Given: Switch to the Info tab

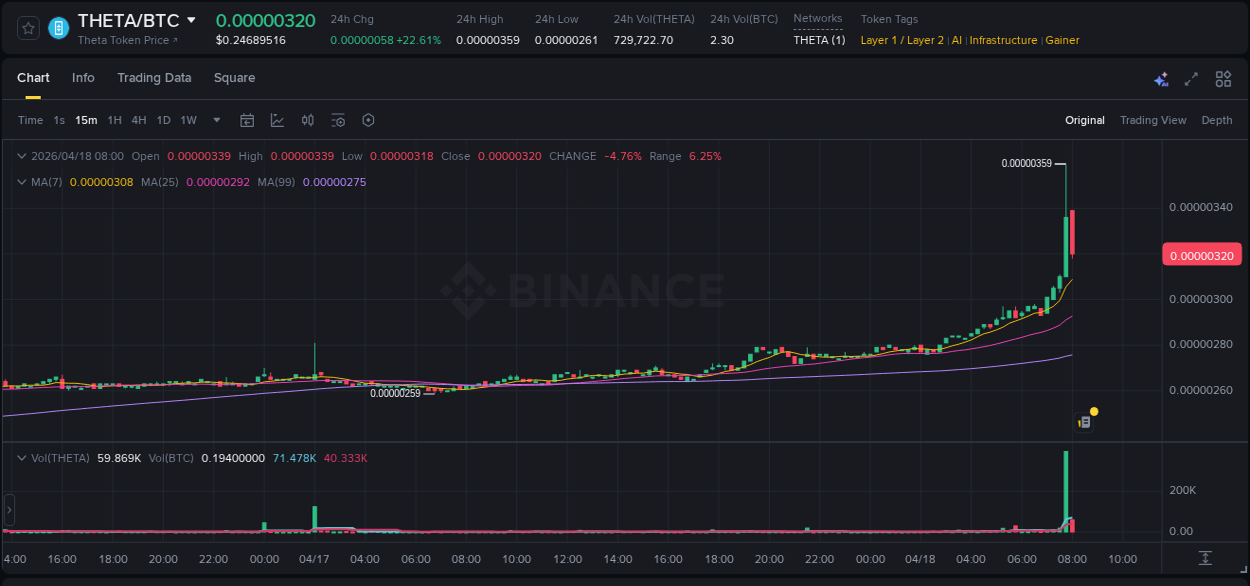Looking at the screenshot, I should 83,78.
